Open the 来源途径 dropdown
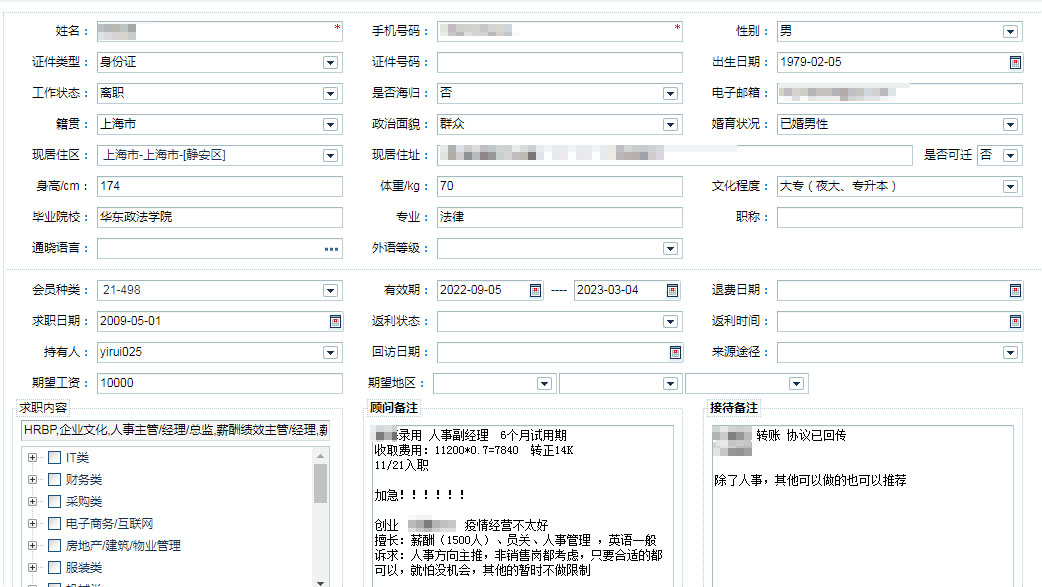Screen dimensions: 1042x587 (x=1010, y=352)
